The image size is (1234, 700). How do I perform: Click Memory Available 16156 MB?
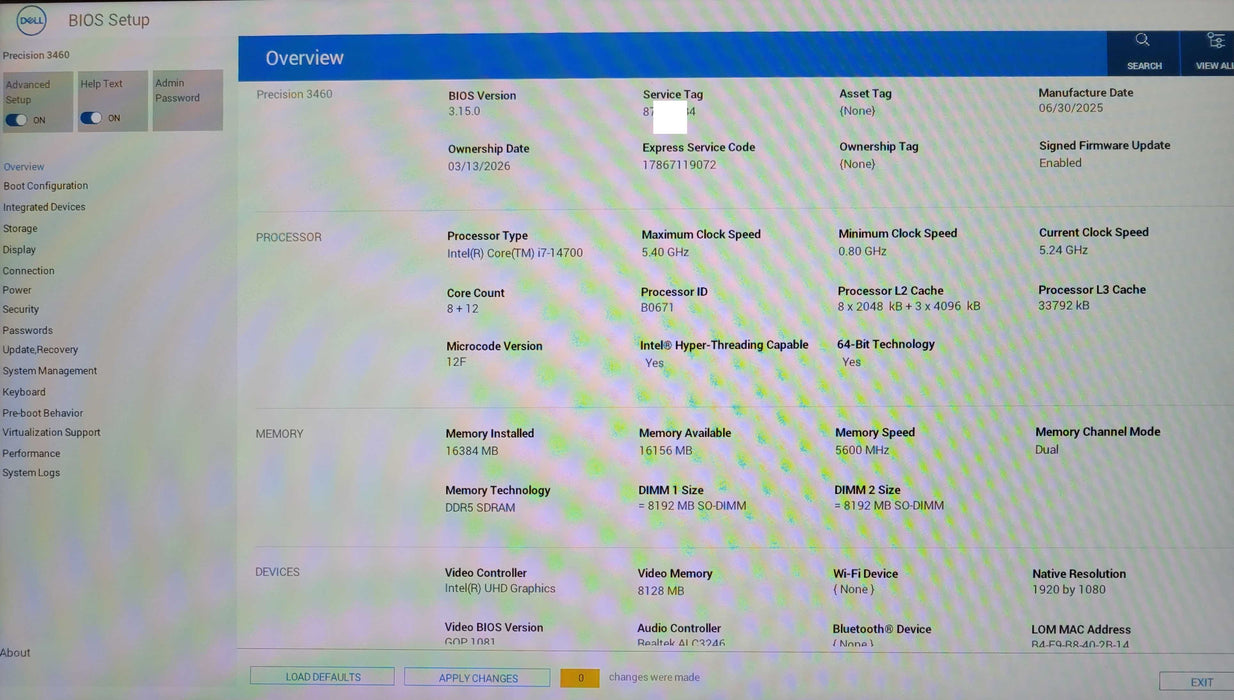665,451
